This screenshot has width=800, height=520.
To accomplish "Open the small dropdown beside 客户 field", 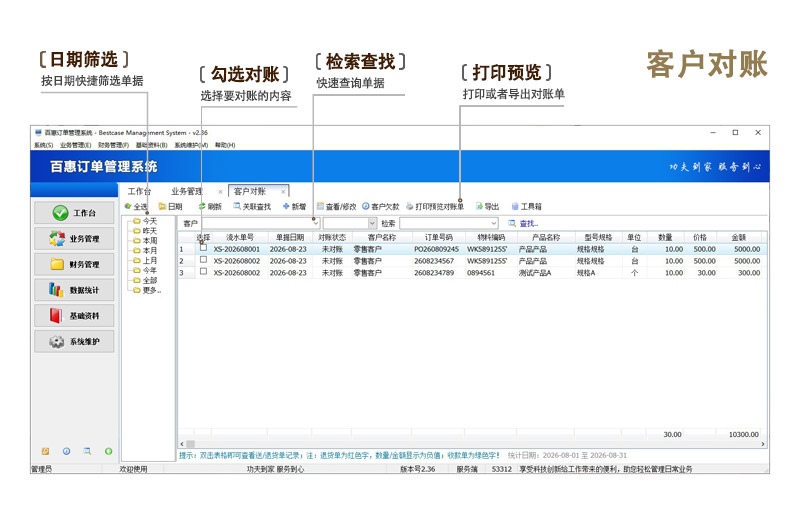I will click(372, 223).
